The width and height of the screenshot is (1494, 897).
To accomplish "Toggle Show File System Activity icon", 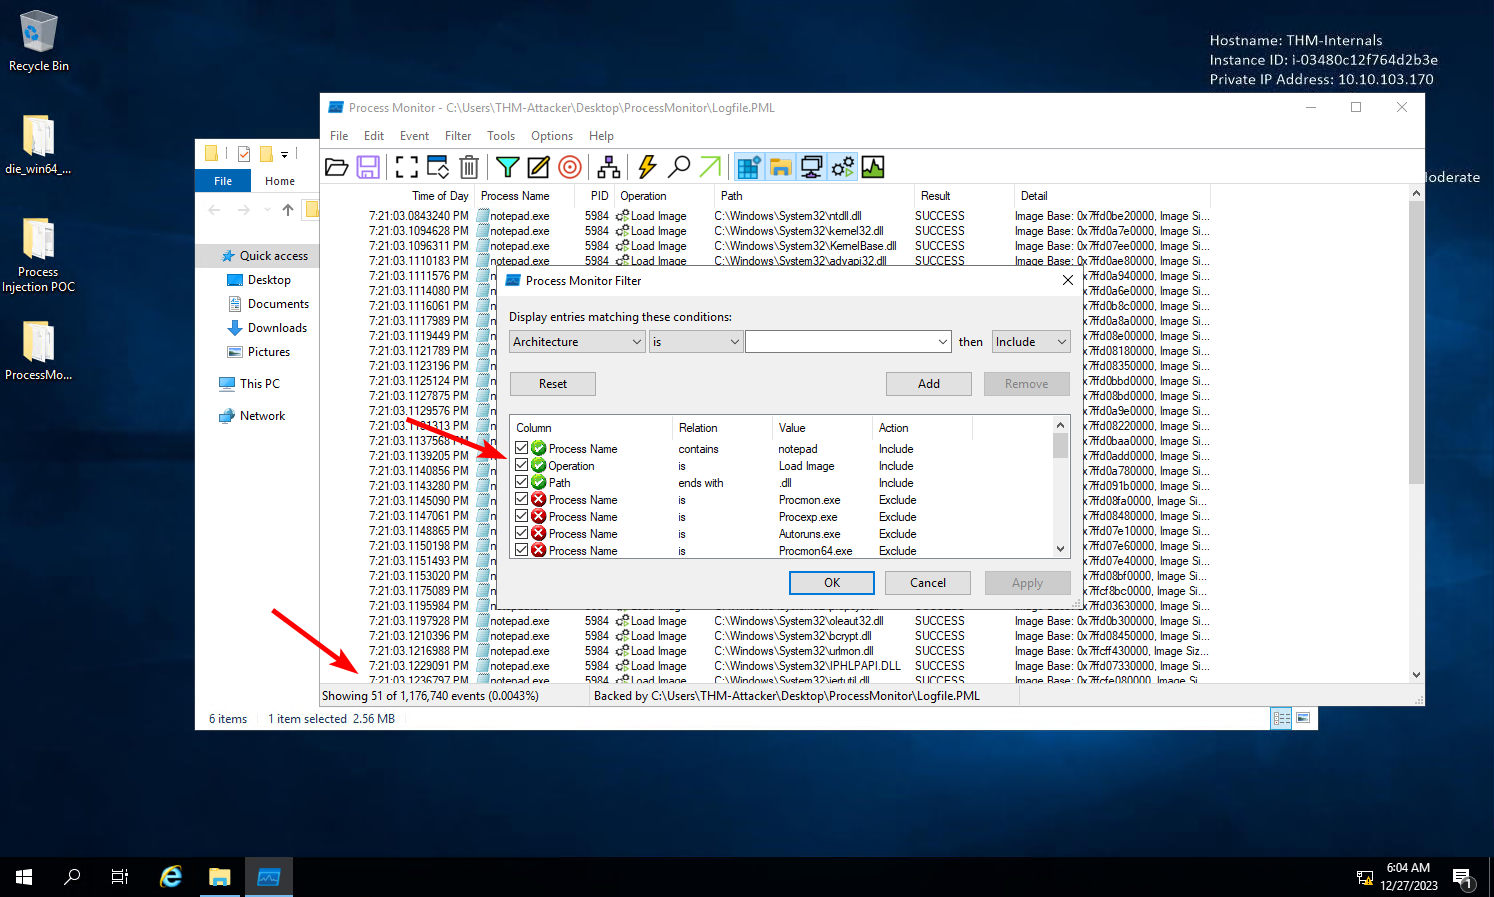I will click(x=780, y=167).
